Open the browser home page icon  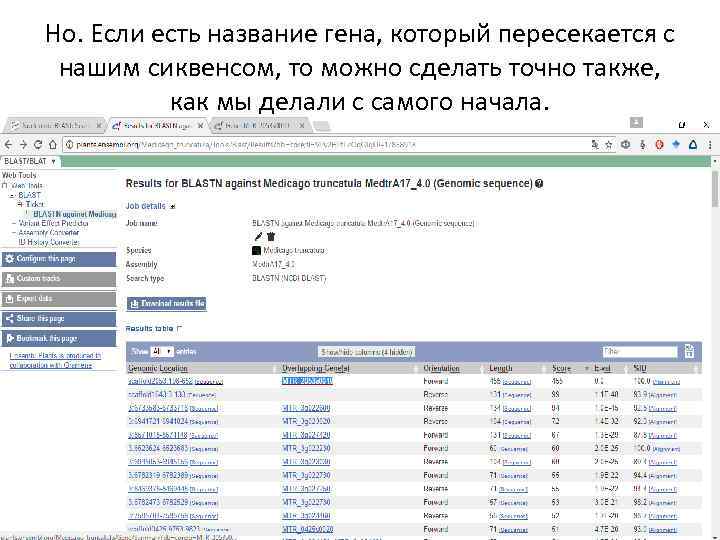(x=53, y=145)
